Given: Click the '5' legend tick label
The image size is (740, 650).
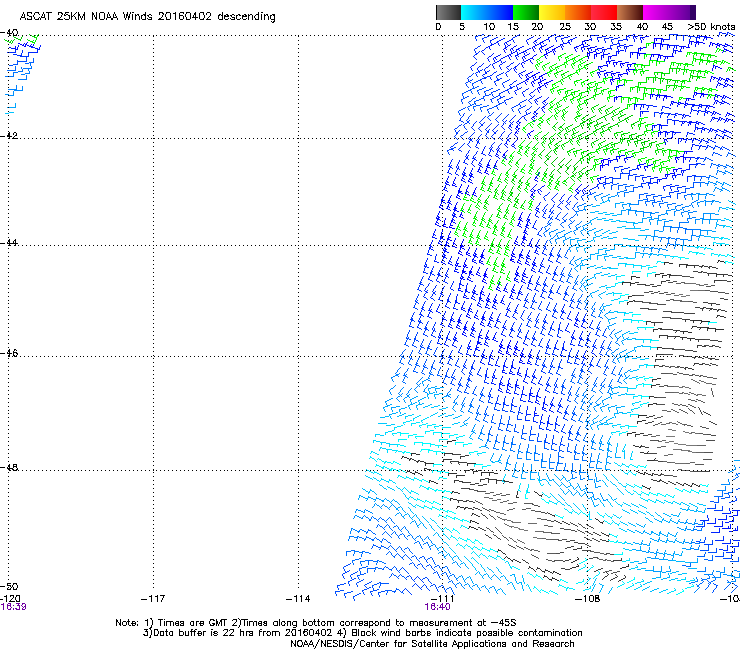Looking at the screenshot, I should coord(462,27).
